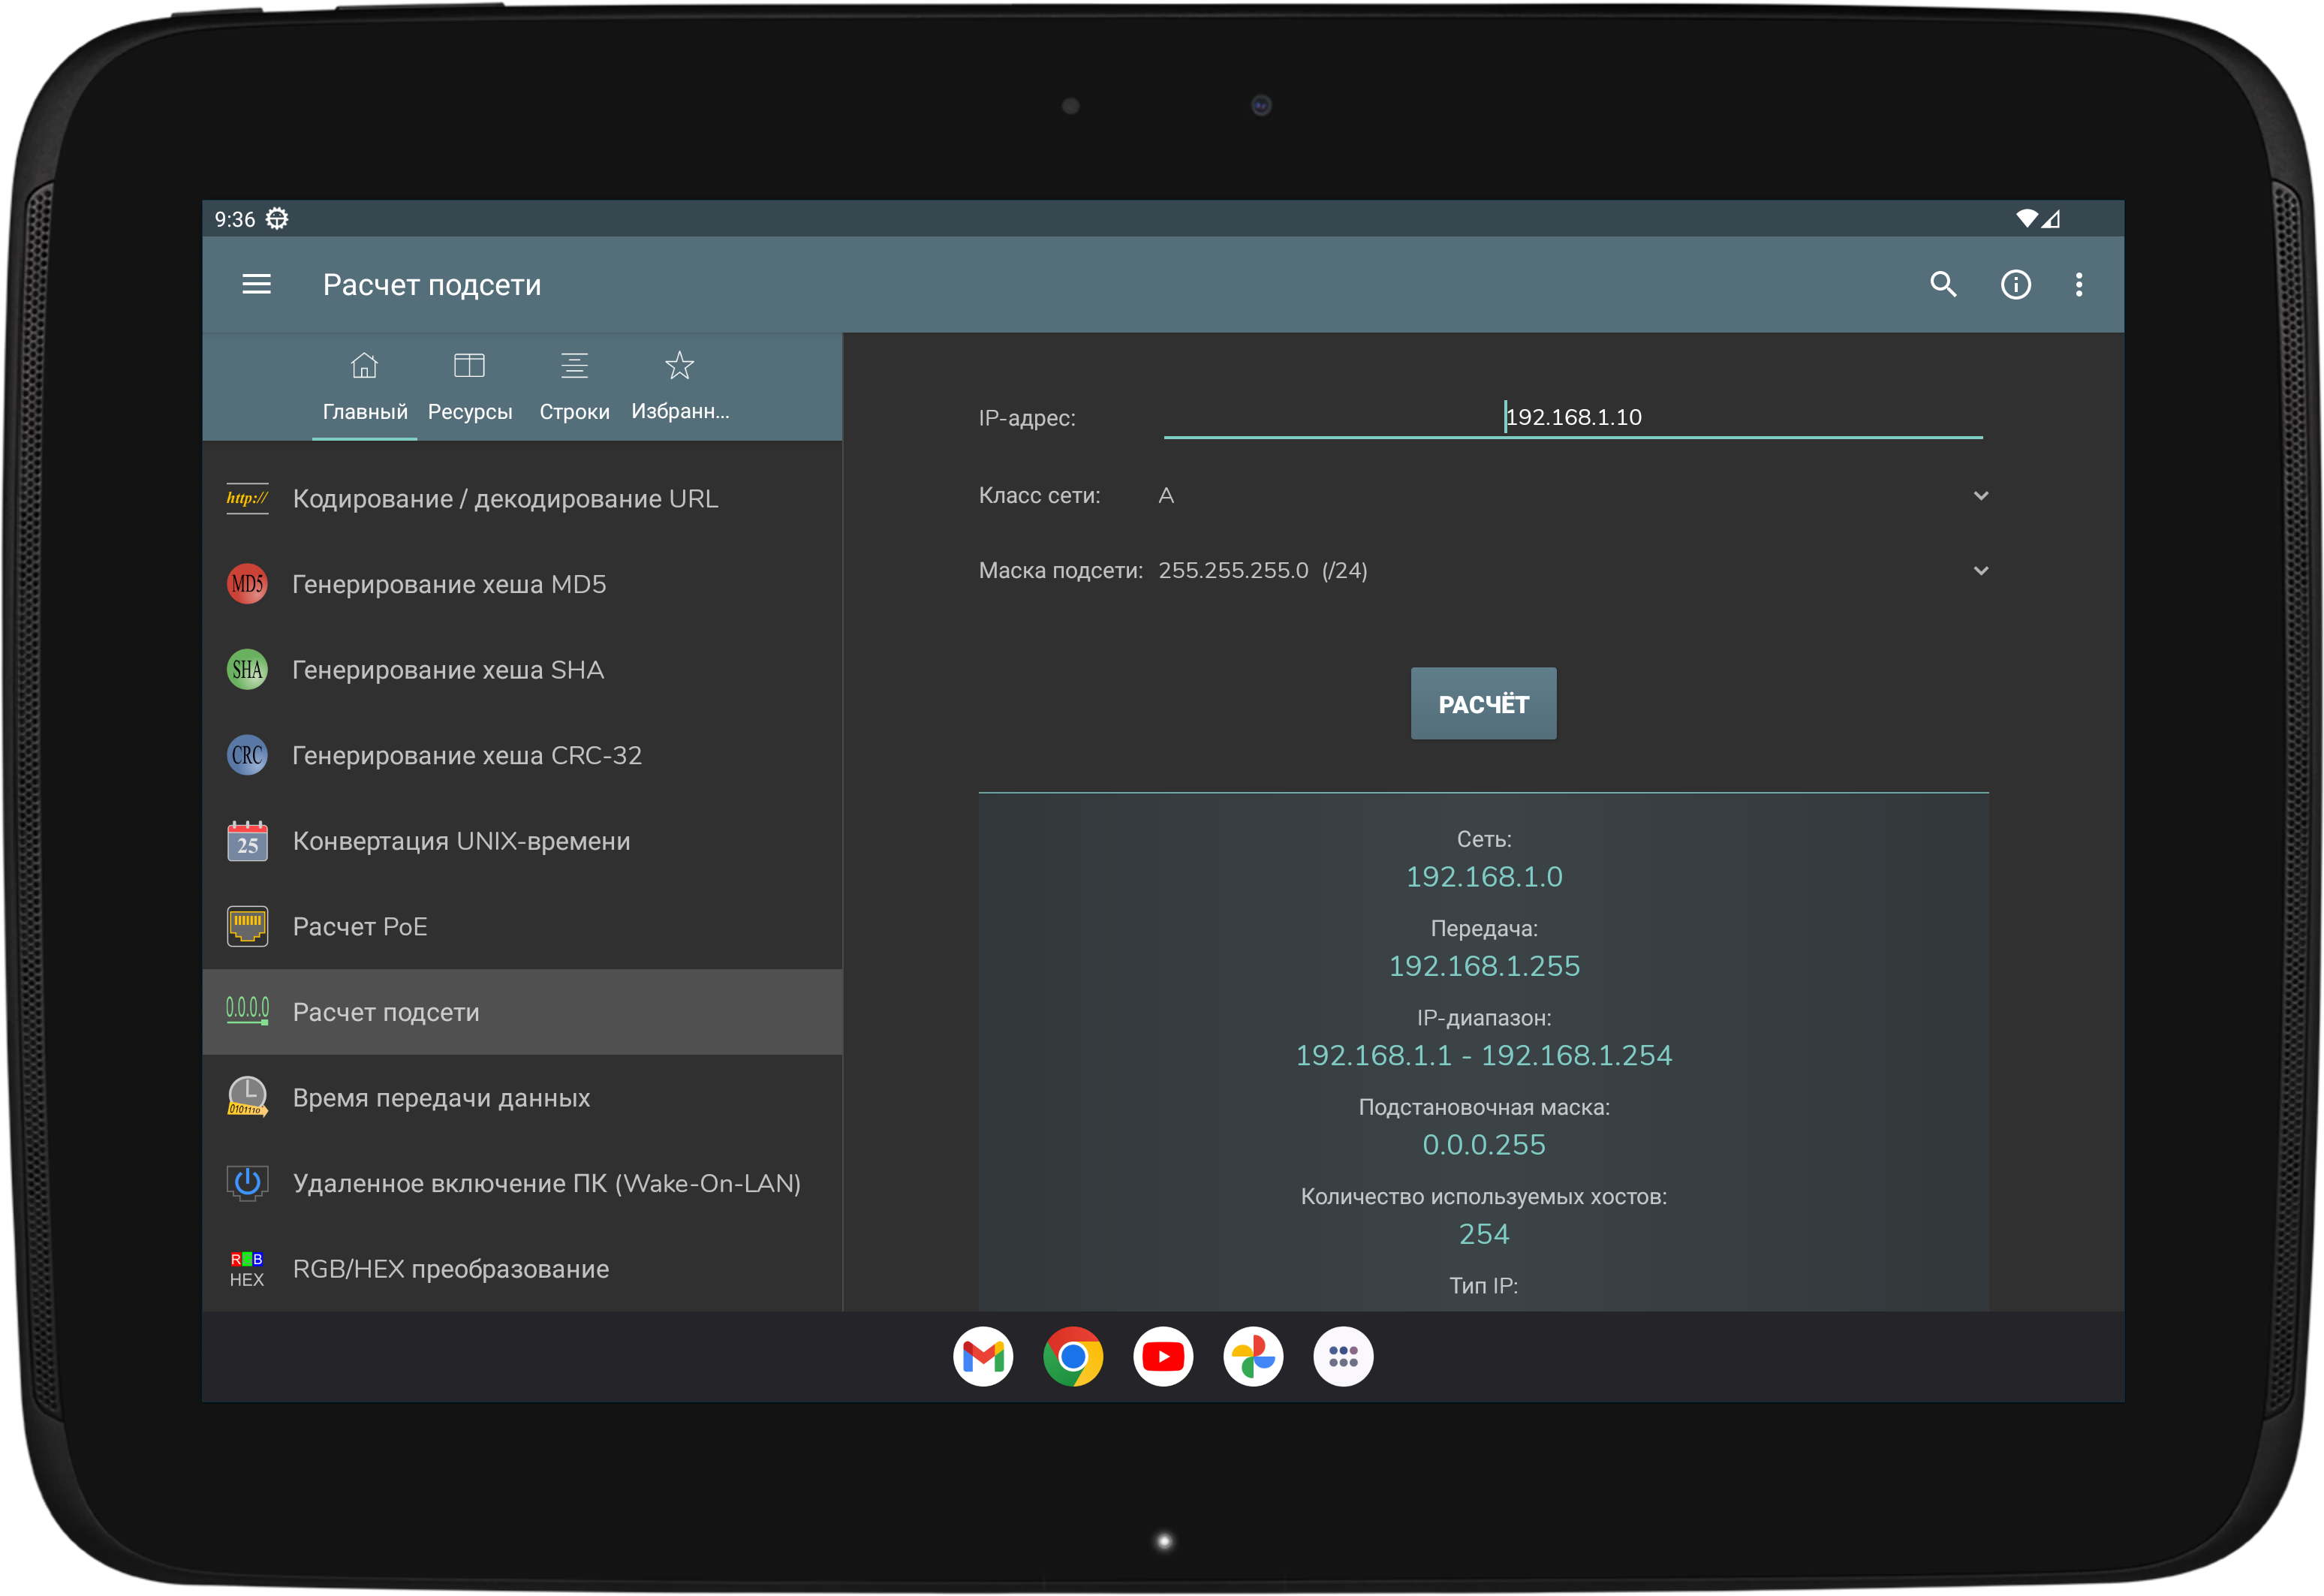Select Расчет подсети in the list
Image resolution: width=2324 pixels, height=1596 pixels.
tap(522, 1012)
